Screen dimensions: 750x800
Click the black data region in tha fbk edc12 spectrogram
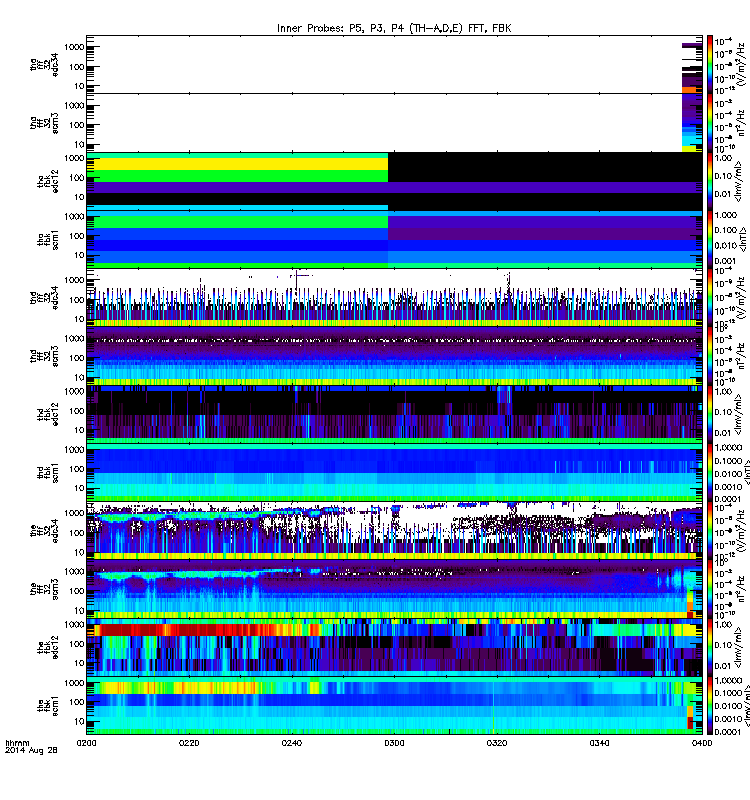(545, 167)
